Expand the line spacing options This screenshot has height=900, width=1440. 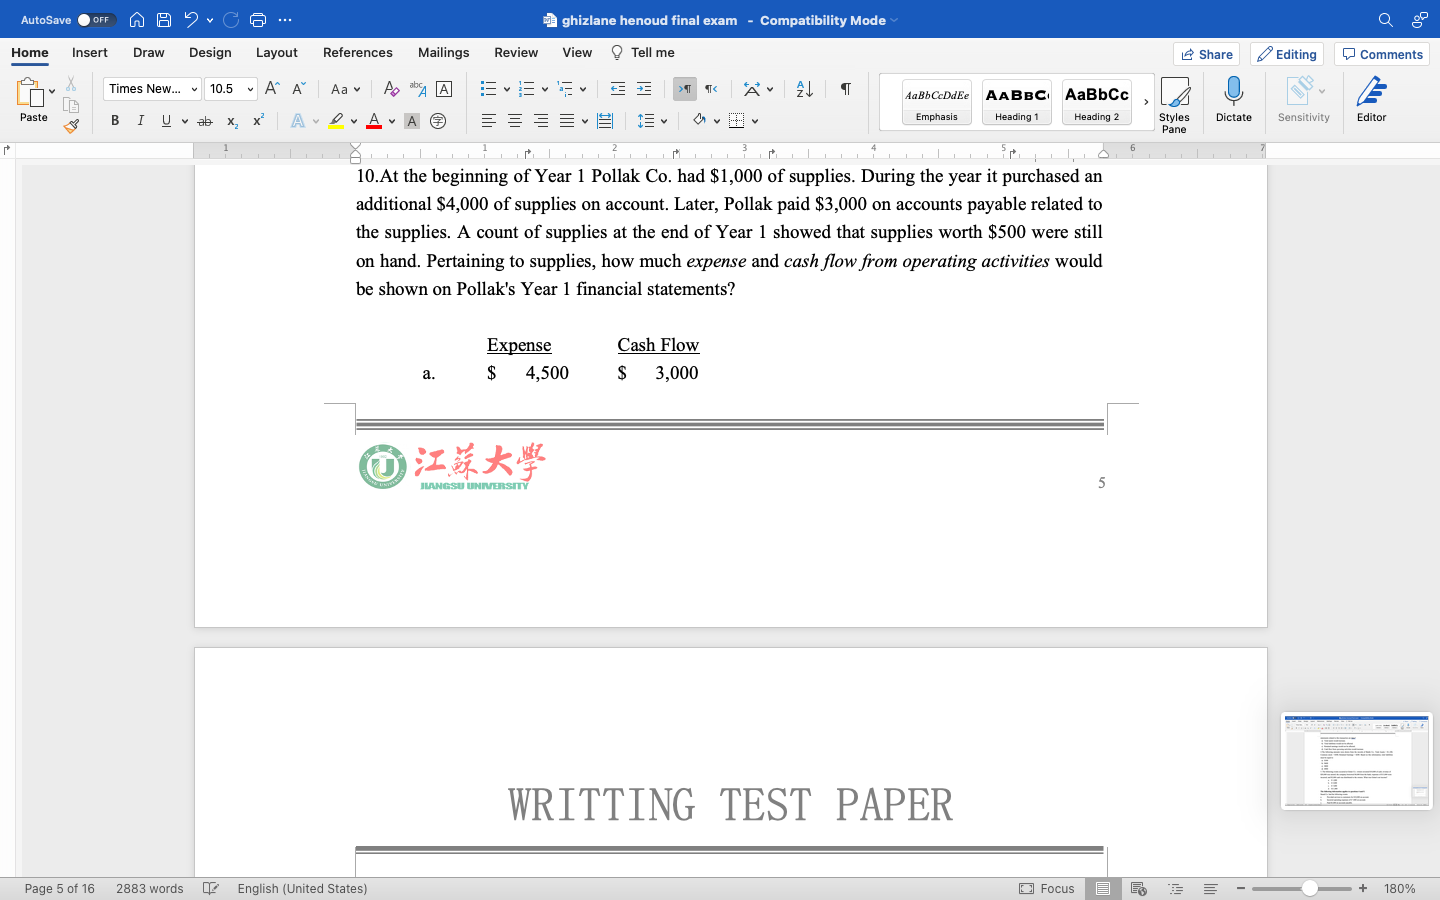click(662, 120)
